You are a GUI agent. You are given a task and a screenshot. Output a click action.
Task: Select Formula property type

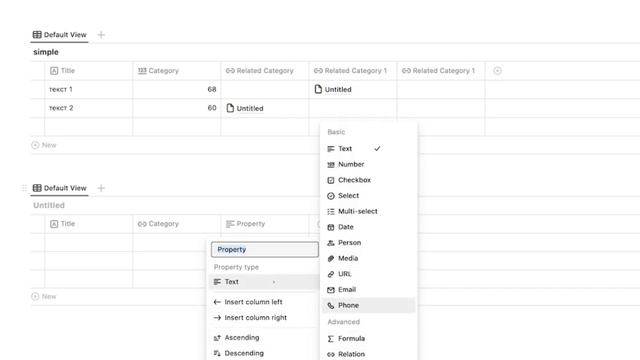pos(369,338)
